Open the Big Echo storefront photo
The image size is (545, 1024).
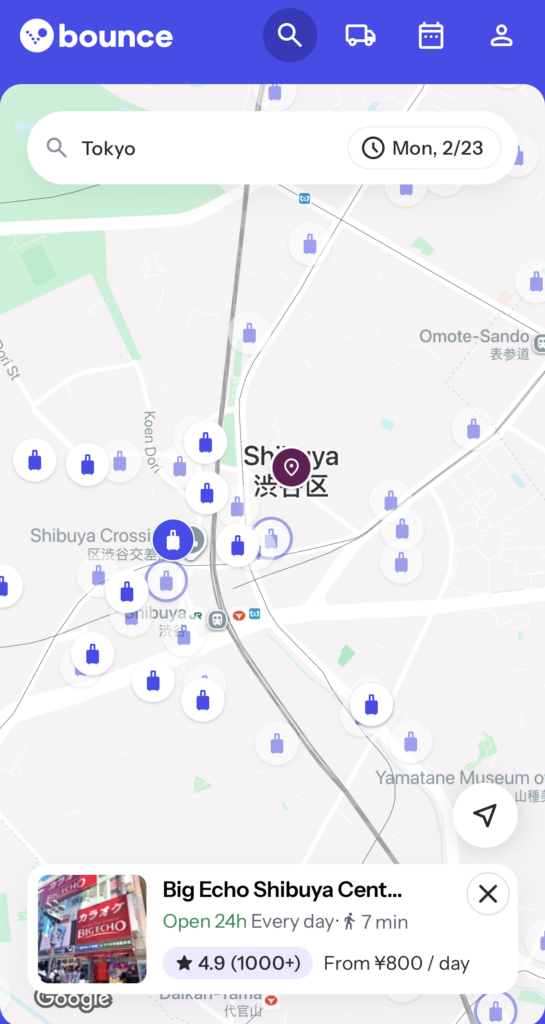[92, 929]
